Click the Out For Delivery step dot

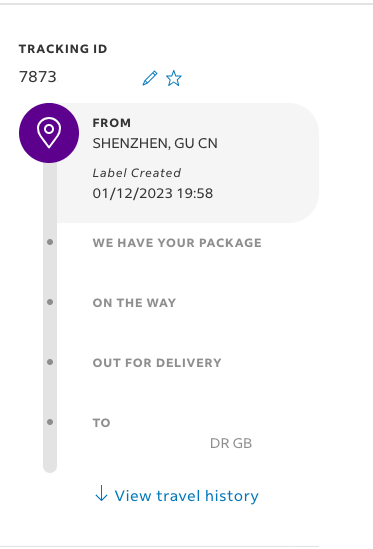(50, 362)
